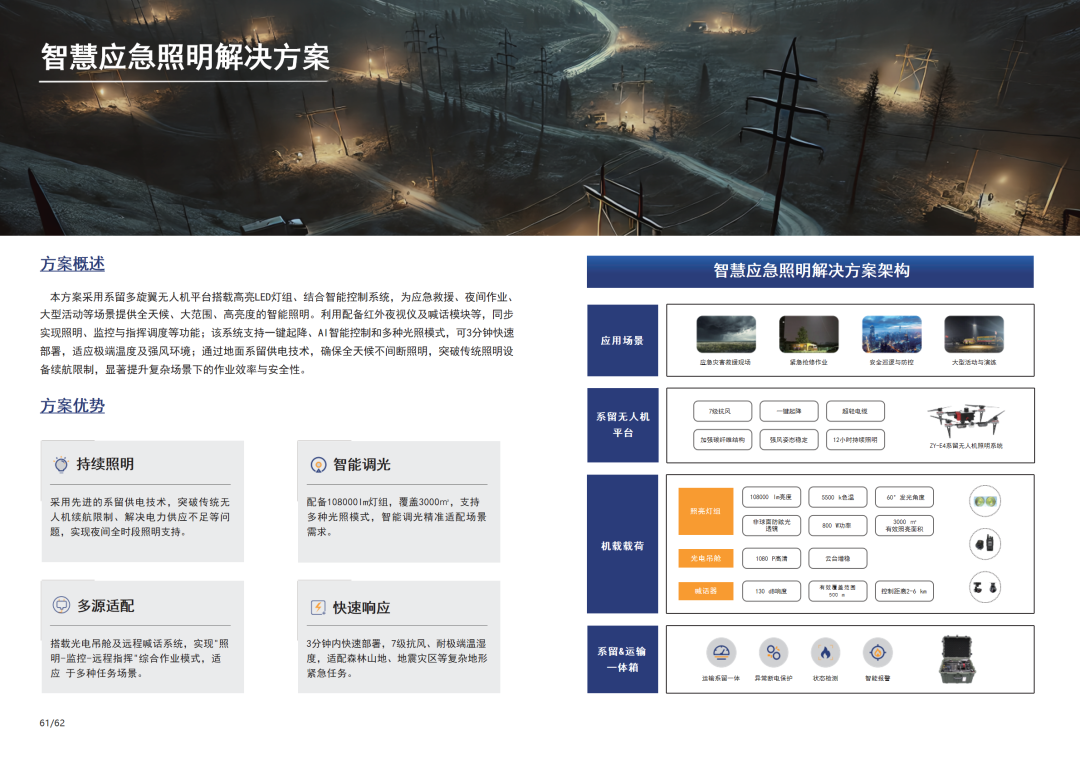Click the 持续照明 stopwatch icon
Image resolution: width=1080 pixels, height=763 pixels.
click(x=61, y=464)
